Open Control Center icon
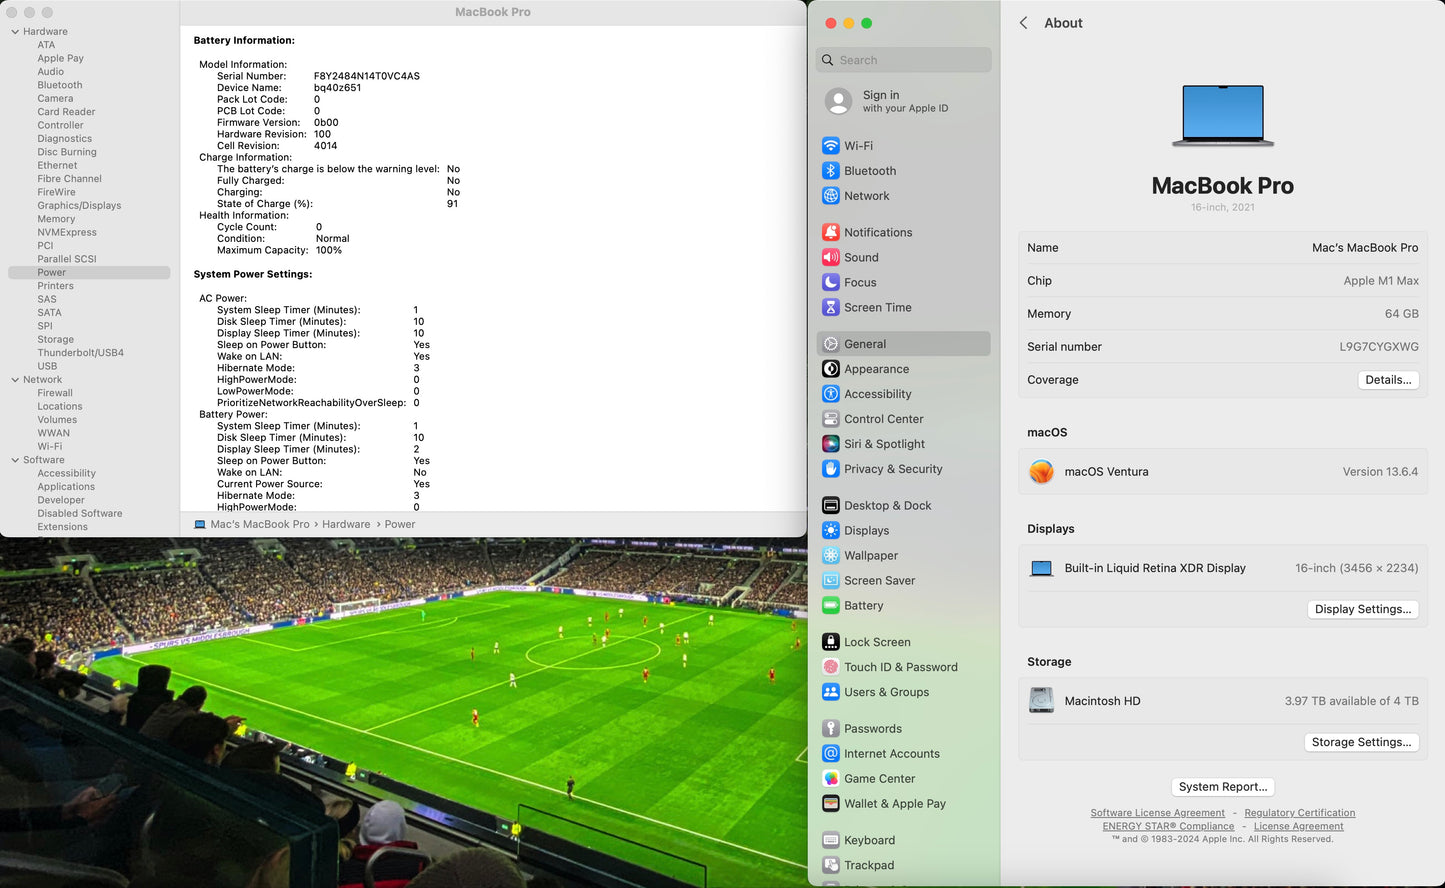Screen dimensions: 1445x888 830,419
